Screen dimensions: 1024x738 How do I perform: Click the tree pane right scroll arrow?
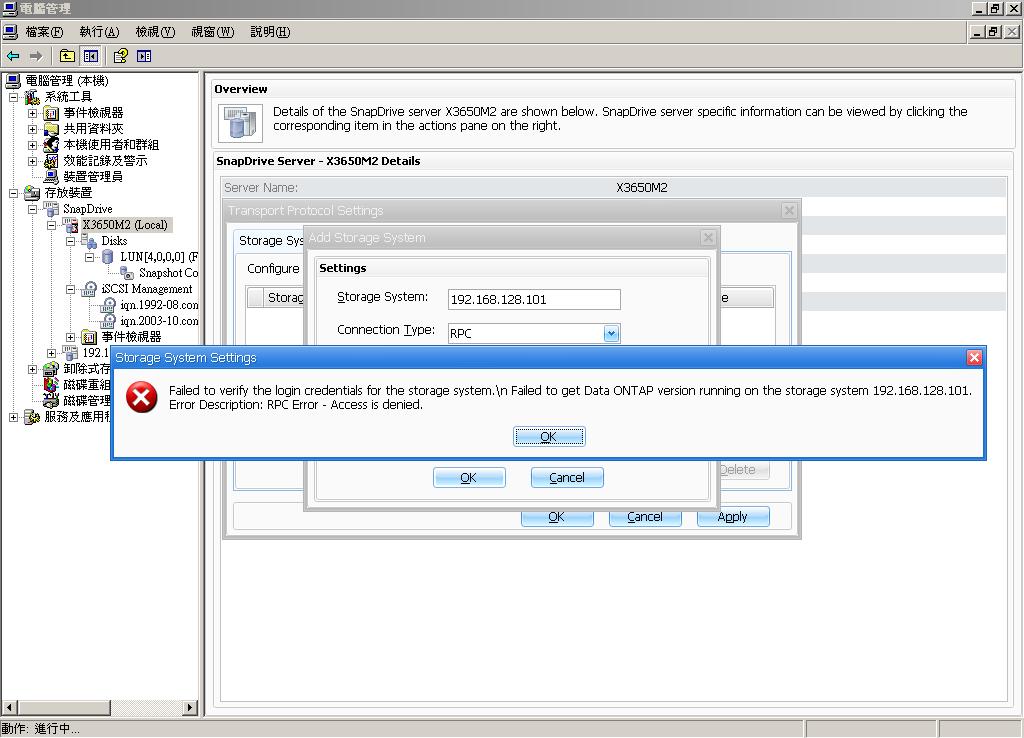tap(190, 707)
